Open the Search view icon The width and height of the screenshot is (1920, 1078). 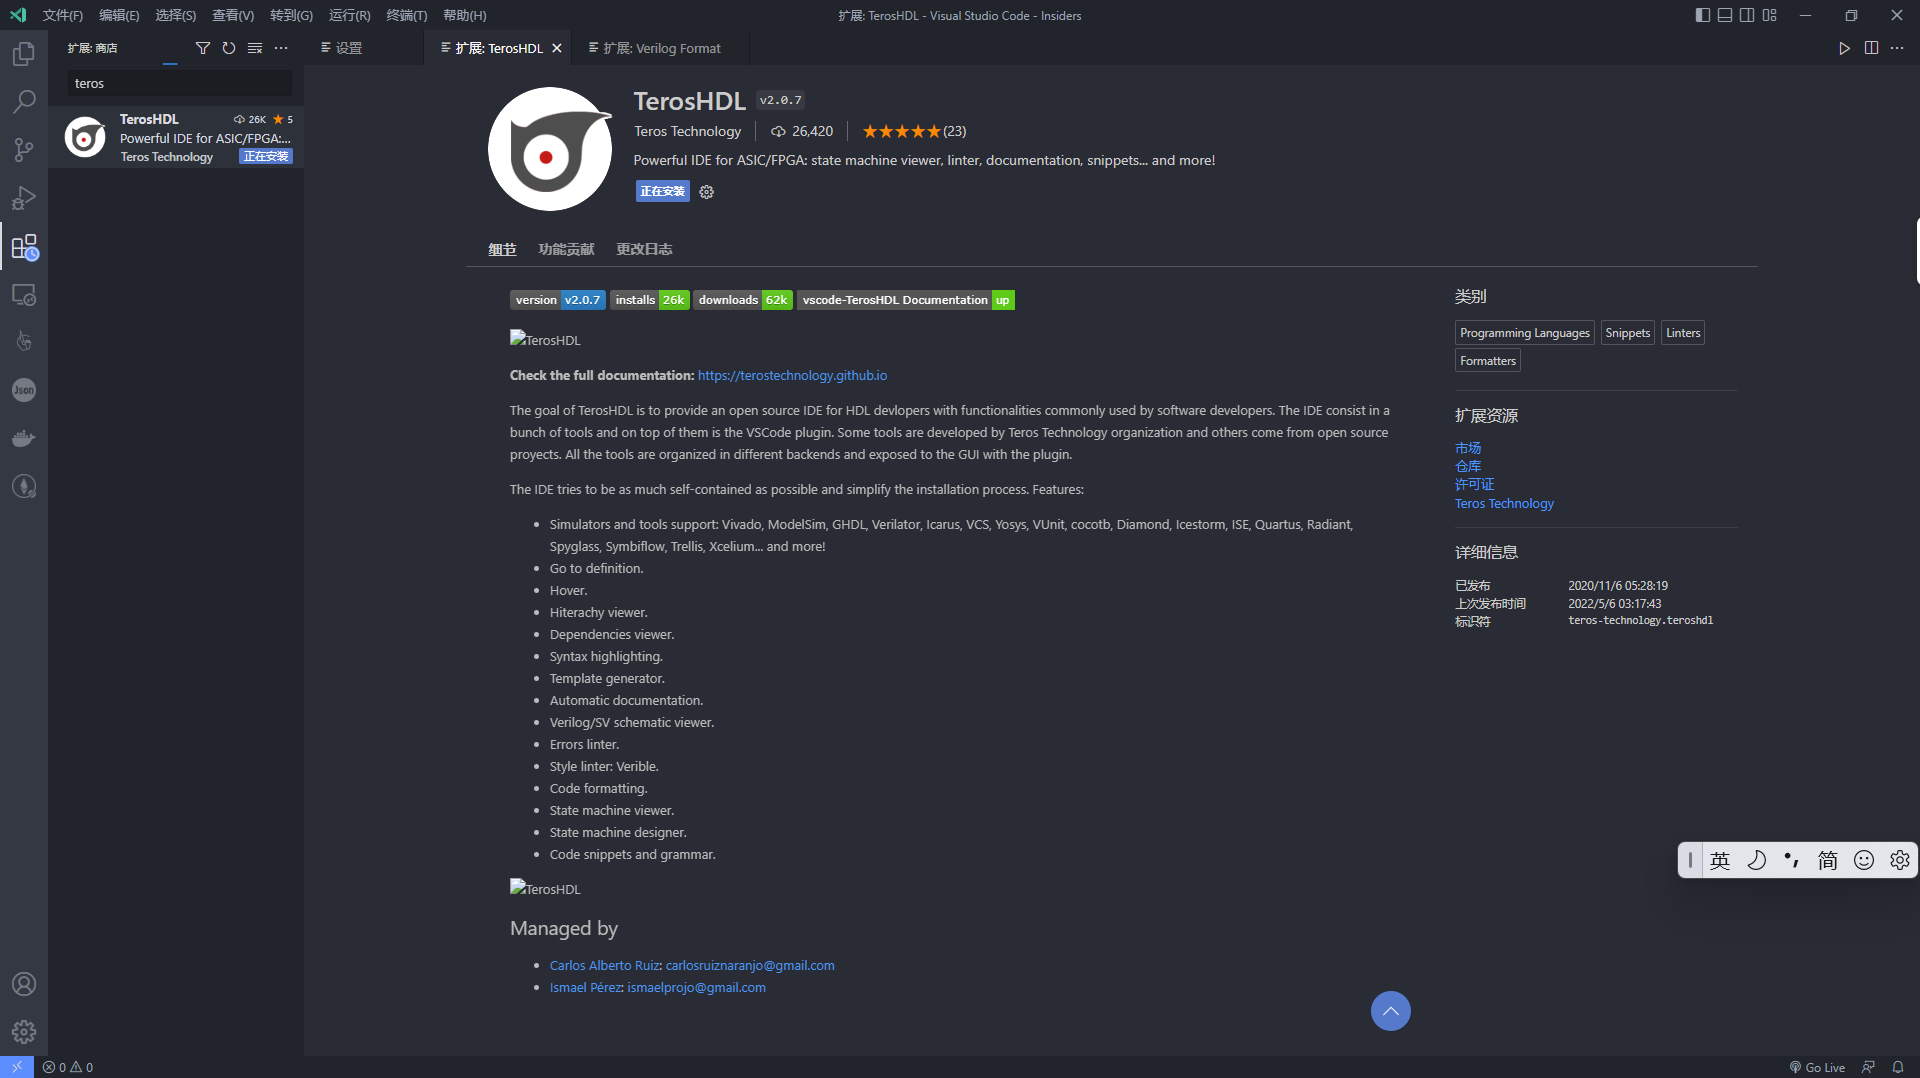point(24,101)
